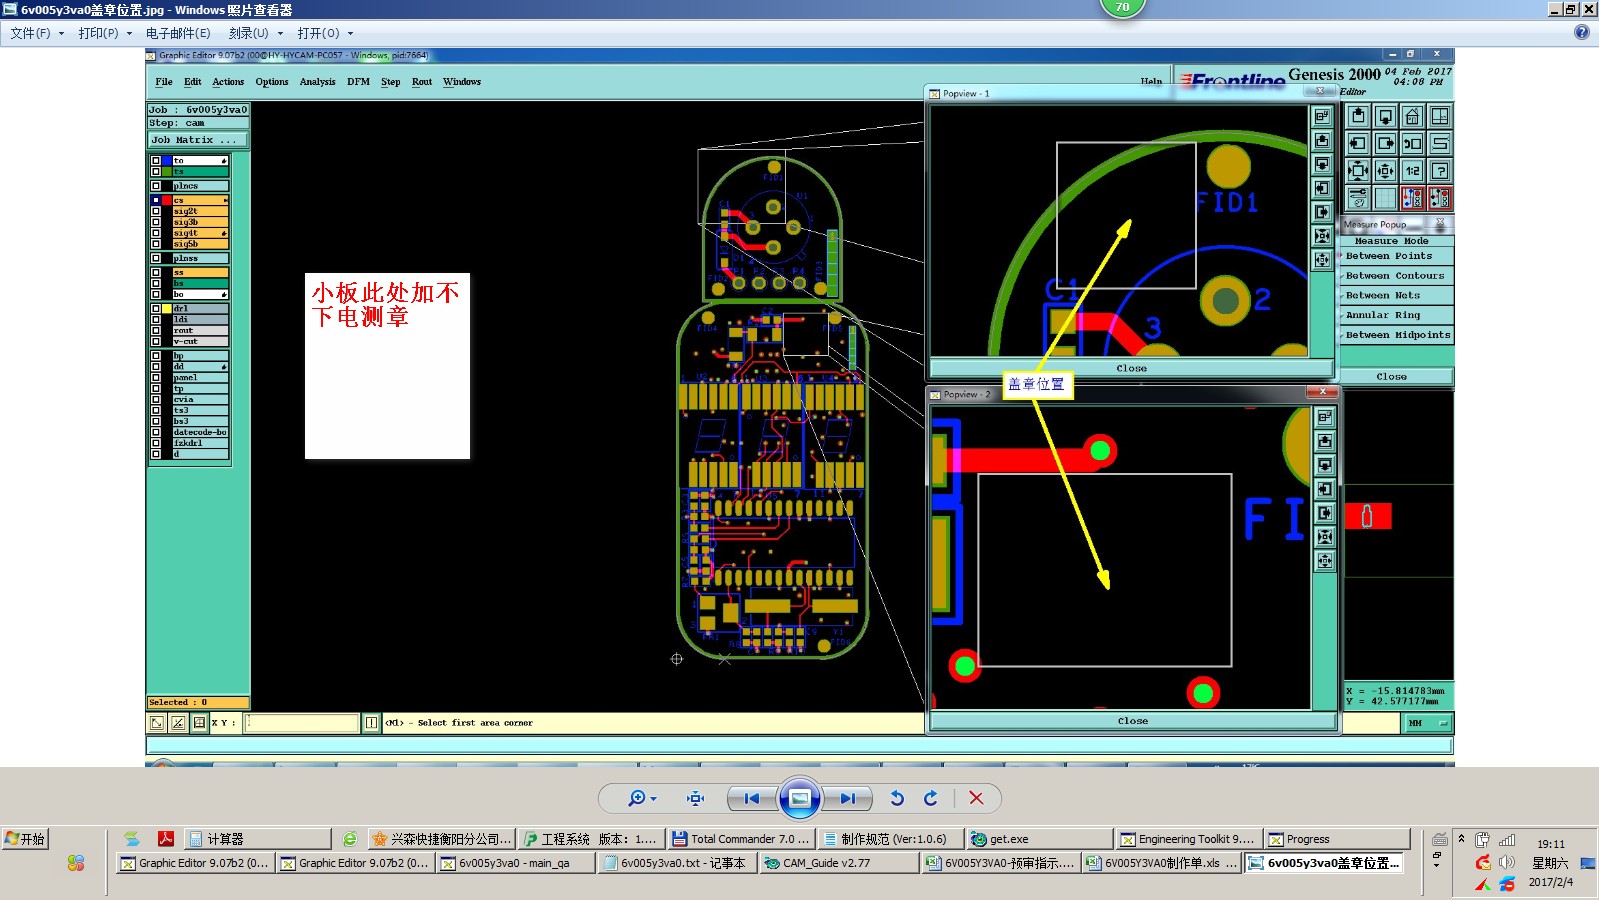
Task: Click the blue color swatch of layer to
Action: (167, 160)
